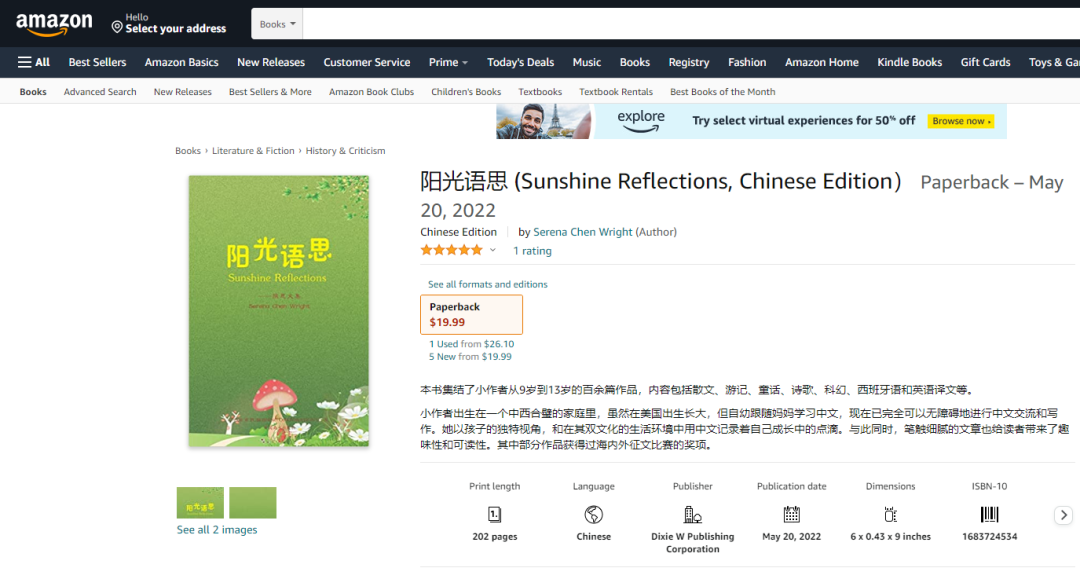Click Dixie W Publishing Corporation text

click(692, 543)
